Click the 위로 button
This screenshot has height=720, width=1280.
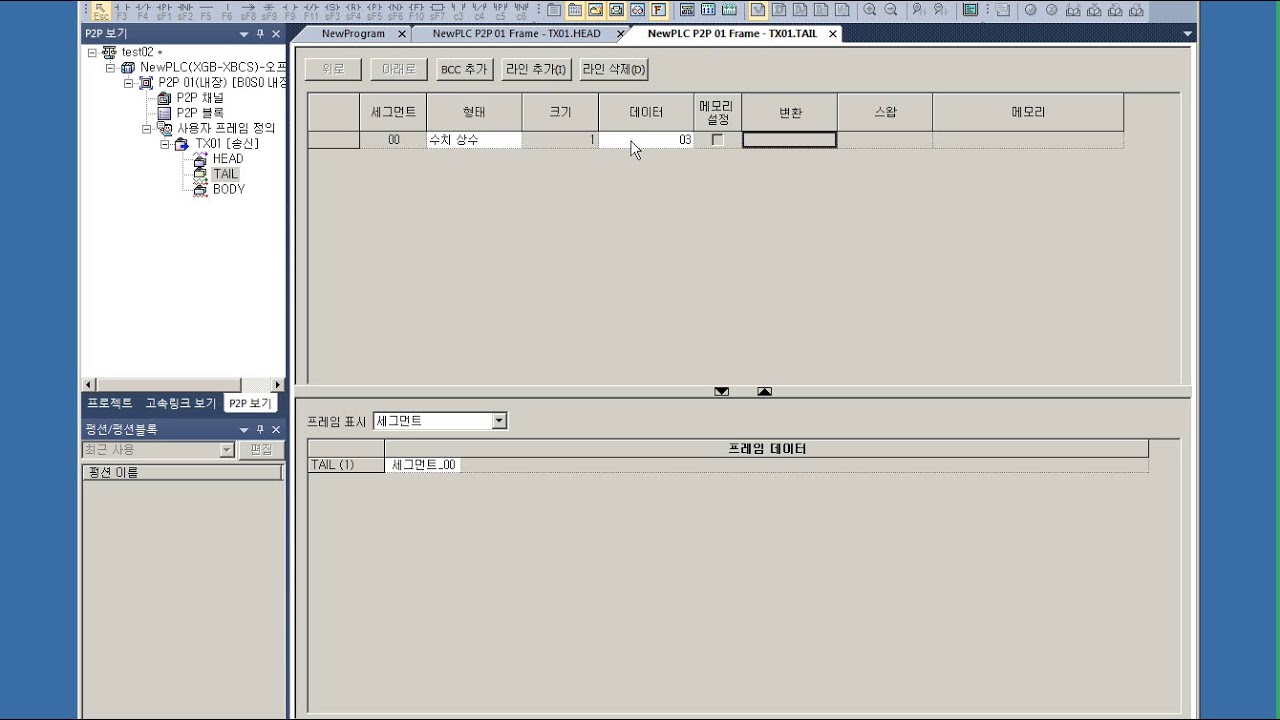click(x=333, y=69)
